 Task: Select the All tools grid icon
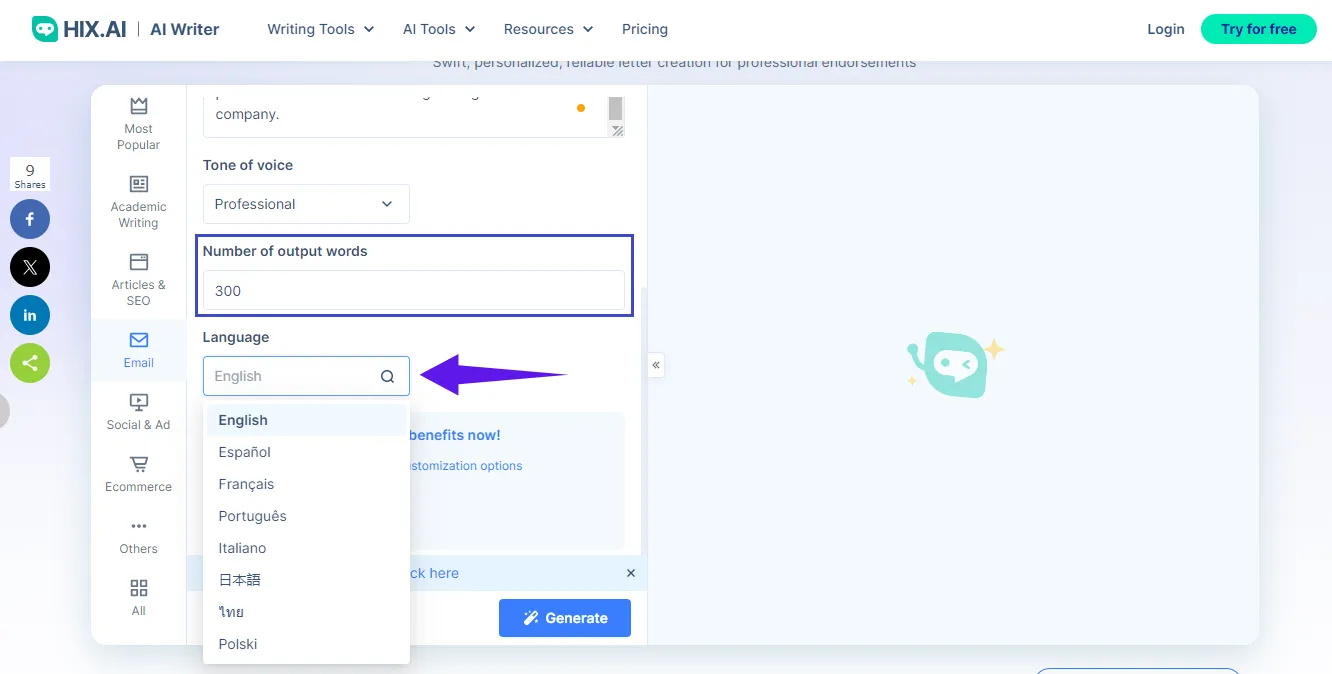[x=138, y=595]
